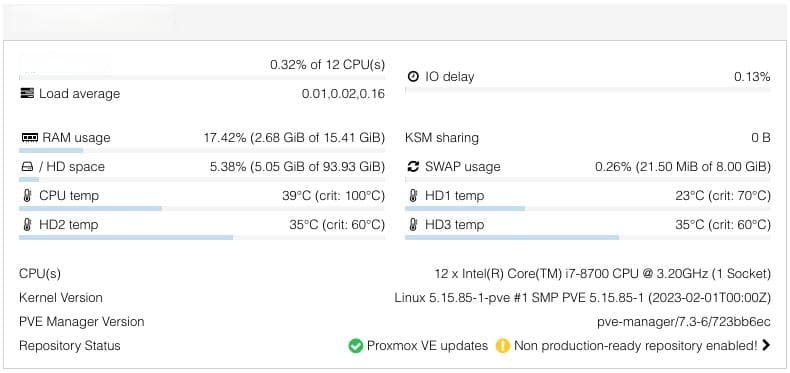Click the SWAP usage refresh icon
The width and height of the screenshot is (790, 373).
tap(413, 166)
